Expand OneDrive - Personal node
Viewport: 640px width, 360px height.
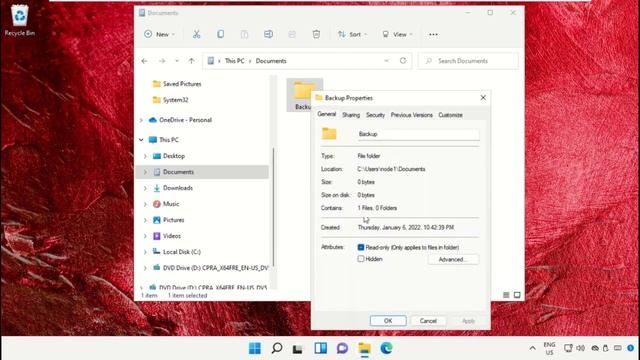coord(142,120)
